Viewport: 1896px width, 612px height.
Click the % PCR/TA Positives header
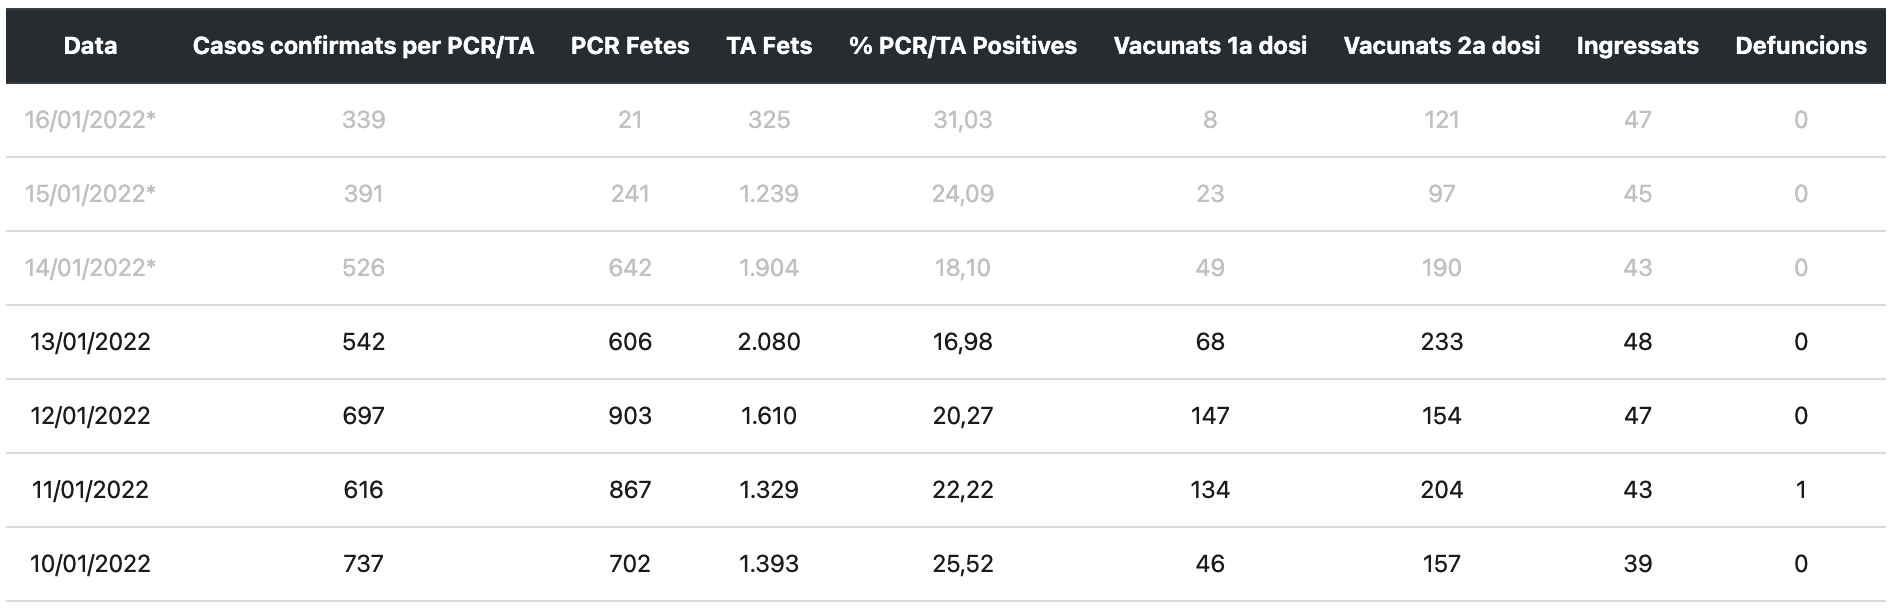coord(963,46)
